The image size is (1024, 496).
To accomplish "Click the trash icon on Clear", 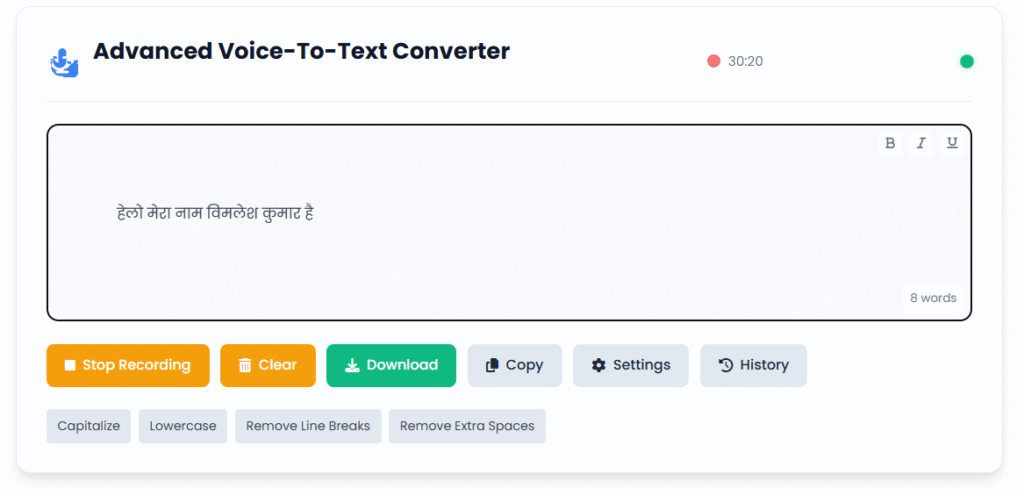I will click(245, 365).
